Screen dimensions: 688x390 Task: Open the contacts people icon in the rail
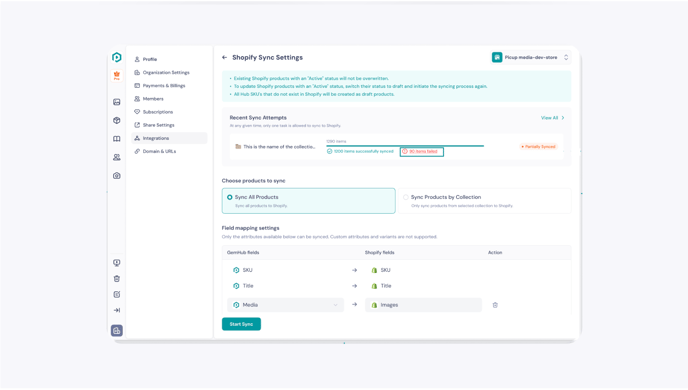[x=117, y=157]
